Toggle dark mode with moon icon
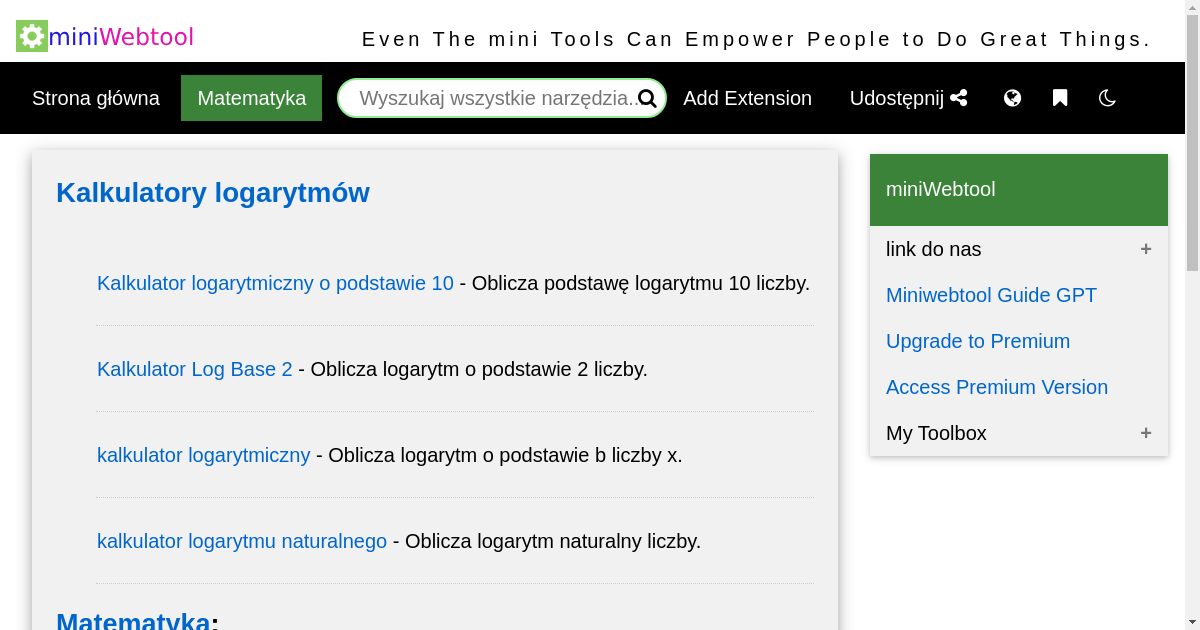1200x630 pixels. pos(1107,98)
